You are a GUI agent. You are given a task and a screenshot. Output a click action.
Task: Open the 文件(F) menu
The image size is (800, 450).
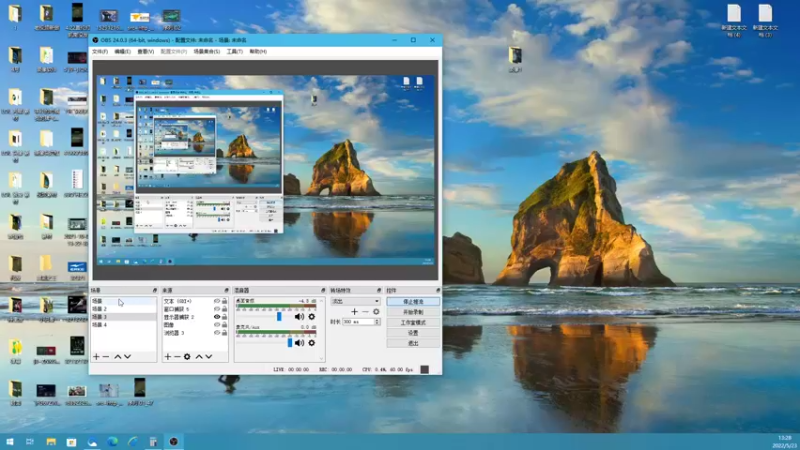[100, 52]
